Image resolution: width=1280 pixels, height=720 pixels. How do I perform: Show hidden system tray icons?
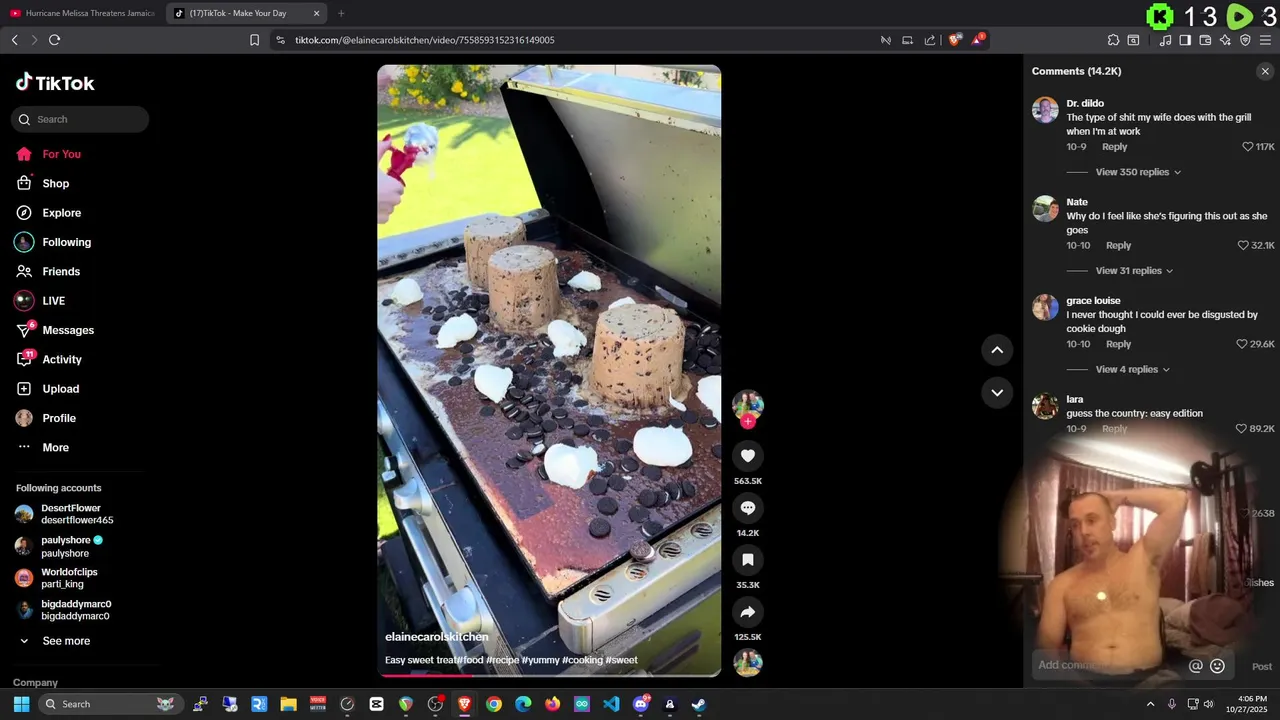pyautogui.click(x=1150, y=704)
